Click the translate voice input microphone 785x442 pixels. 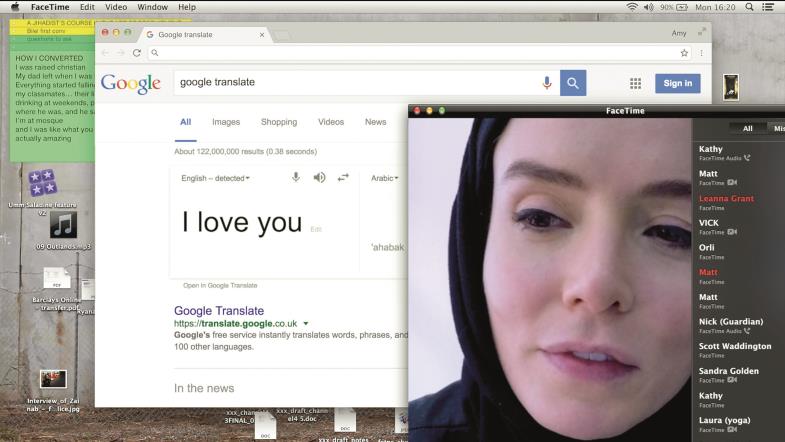point(296,178)
